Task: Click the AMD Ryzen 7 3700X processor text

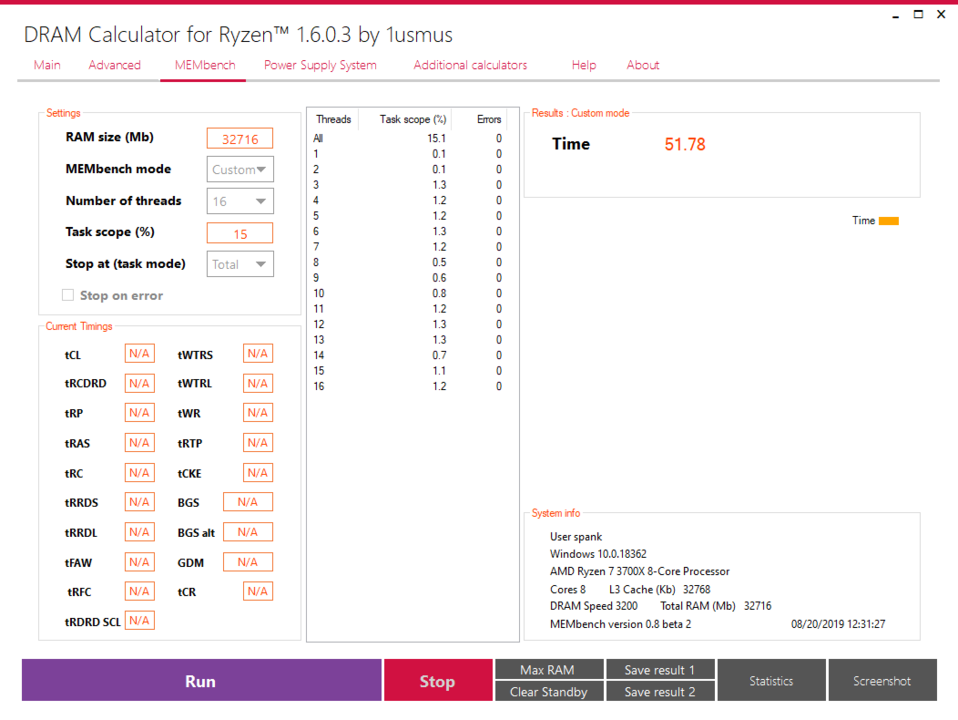Action: pyautogui.click(x=640, y=571)
